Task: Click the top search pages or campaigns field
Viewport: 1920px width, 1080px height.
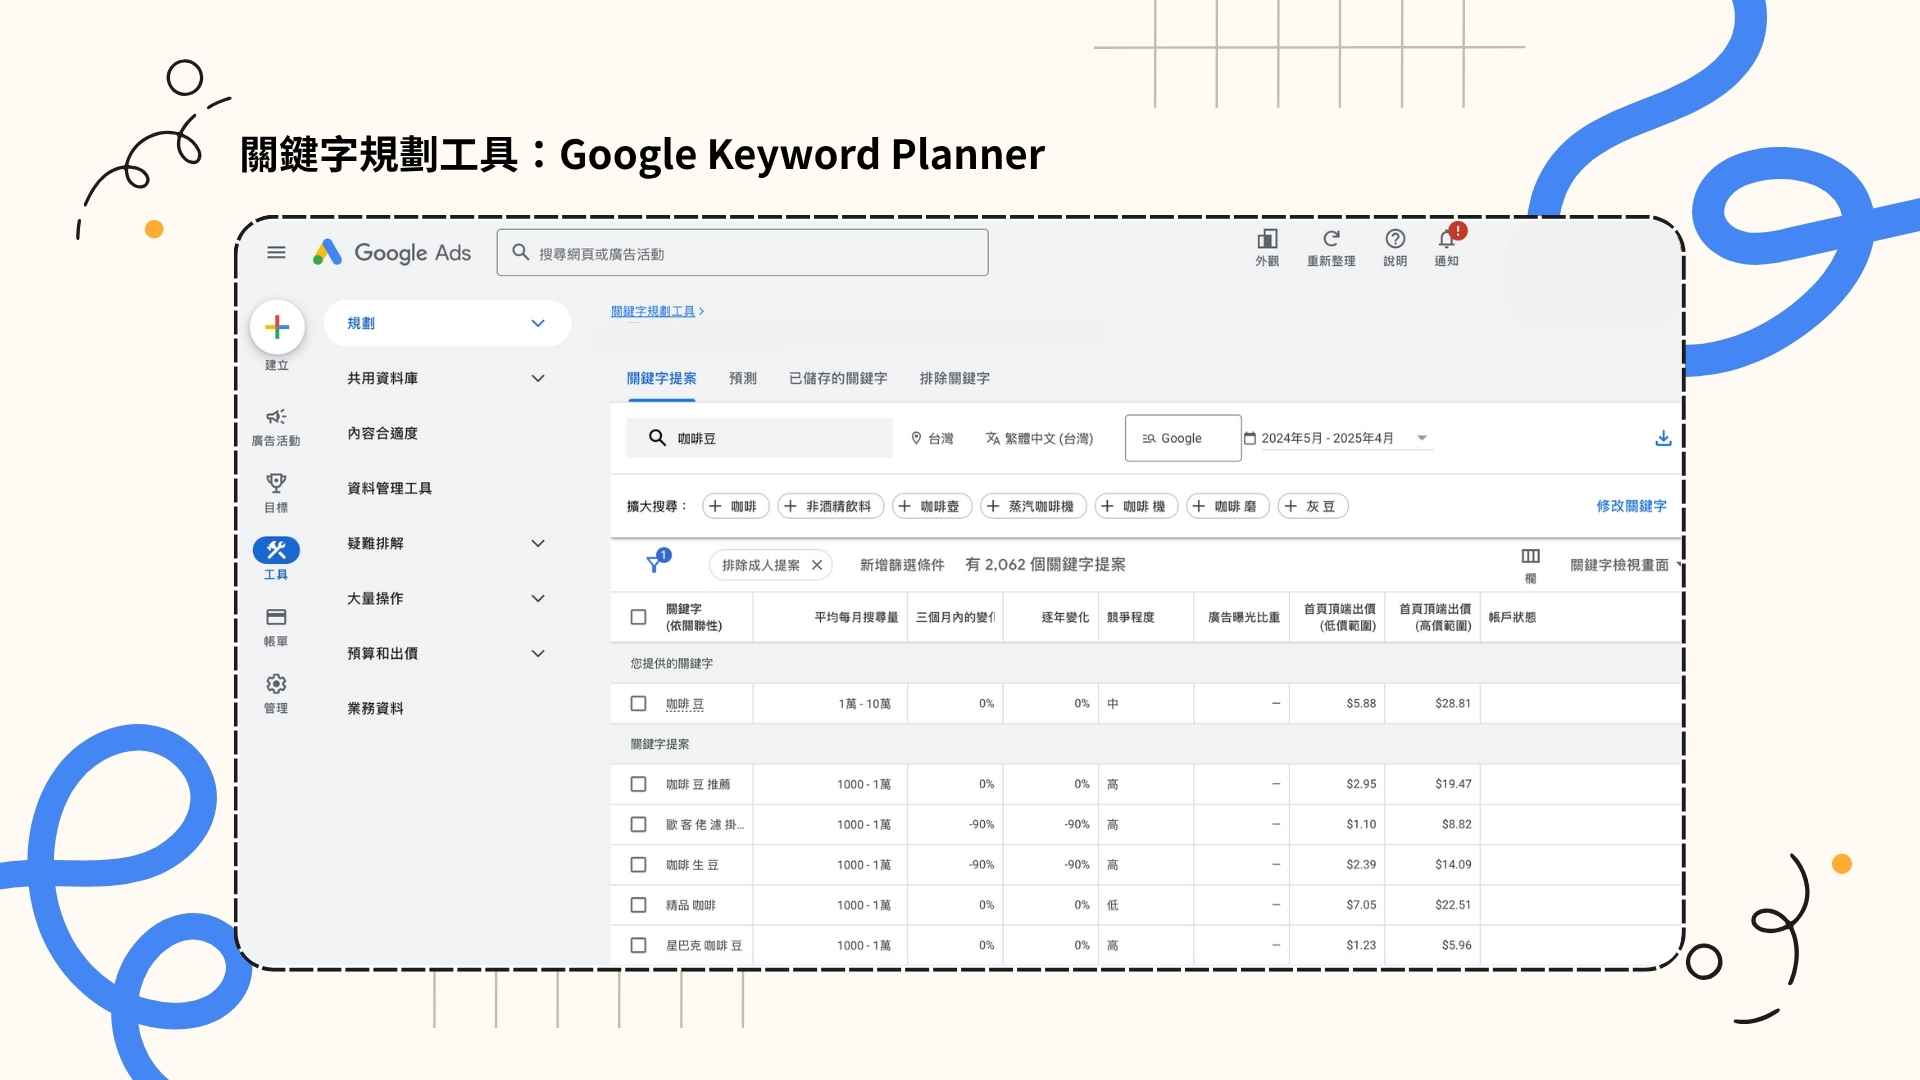Action: [x=742, y=253]
